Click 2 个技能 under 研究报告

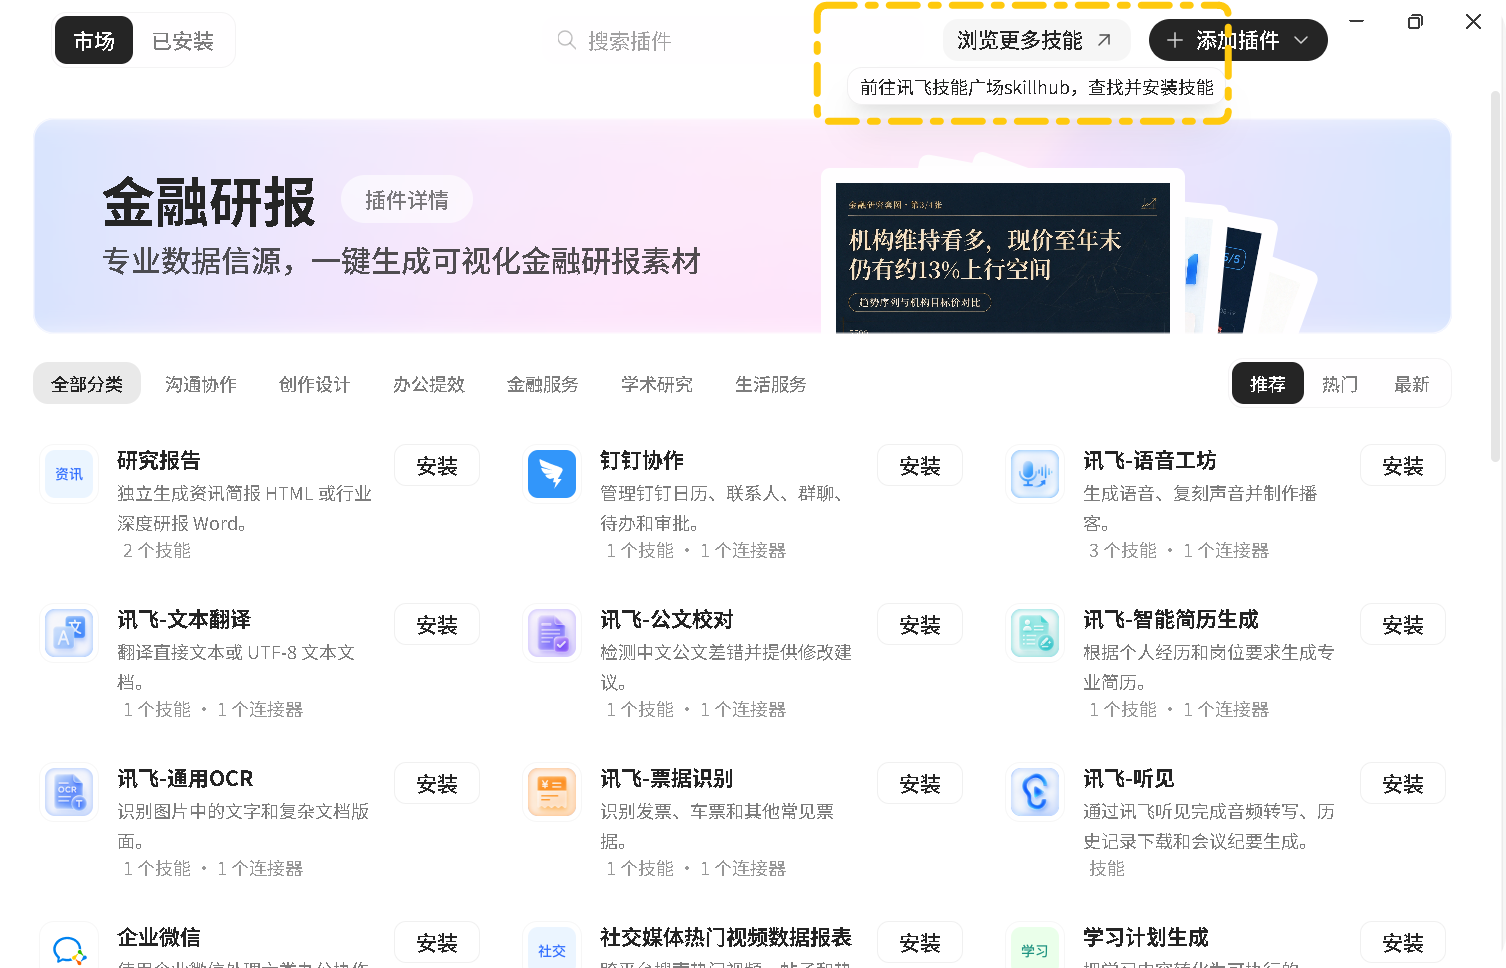click(x=157, y=551)
